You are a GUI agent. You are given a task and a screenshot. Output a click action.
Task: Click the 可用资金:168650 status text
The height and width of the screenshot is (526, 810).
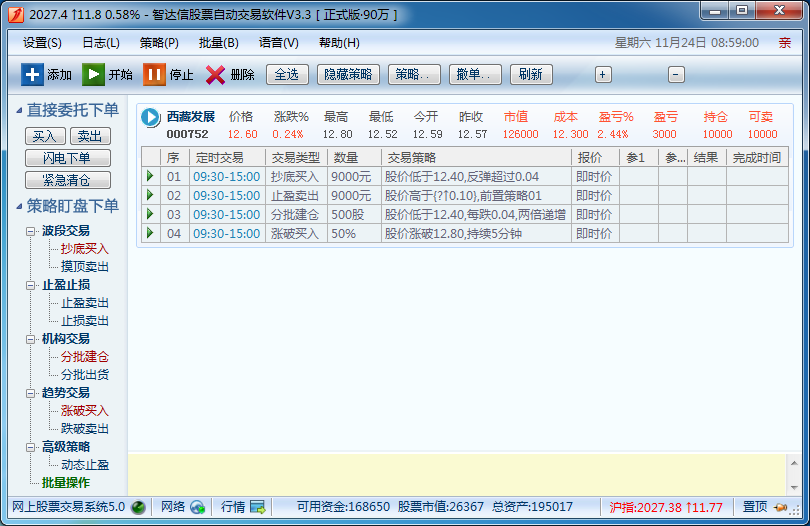pos(343,507)
